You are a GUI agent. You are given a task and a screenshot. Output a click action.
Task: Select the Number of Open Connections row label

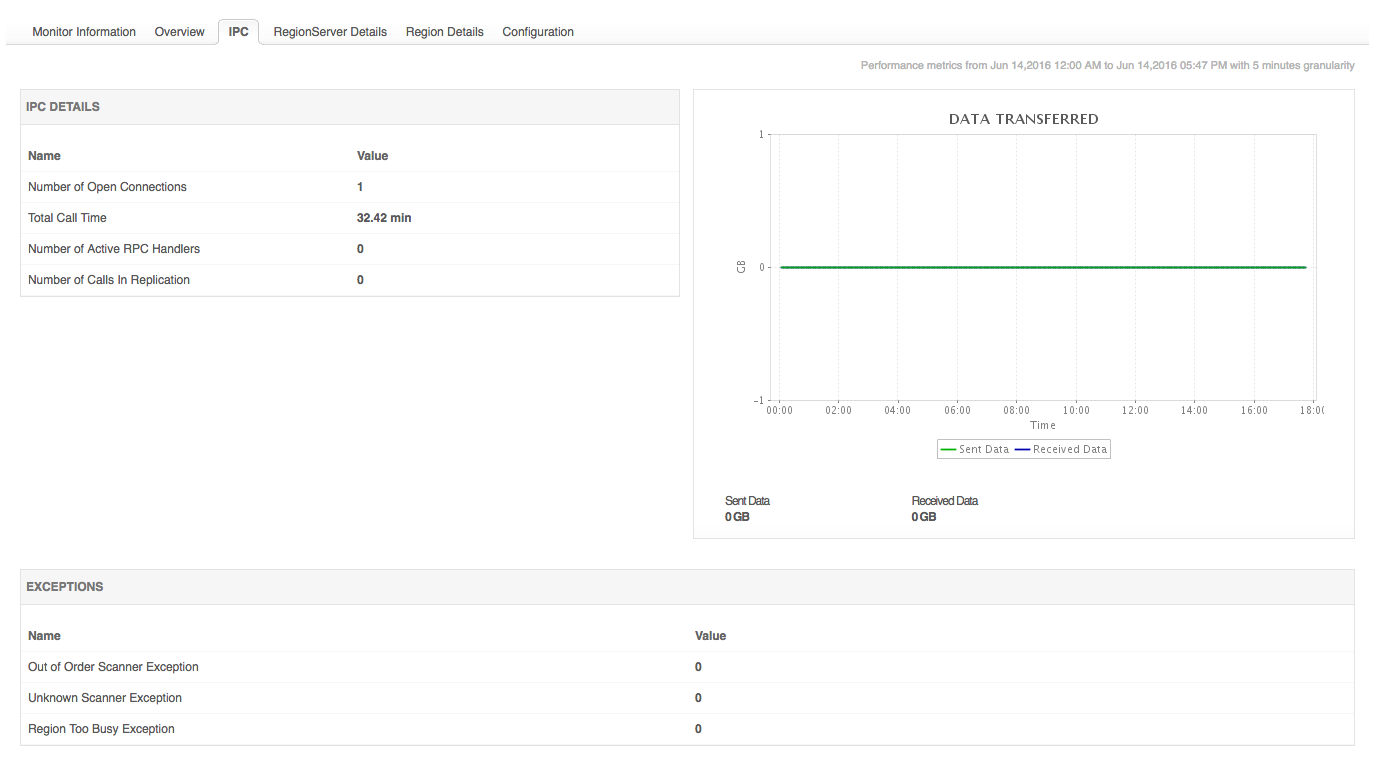click(x=107, y=187)
